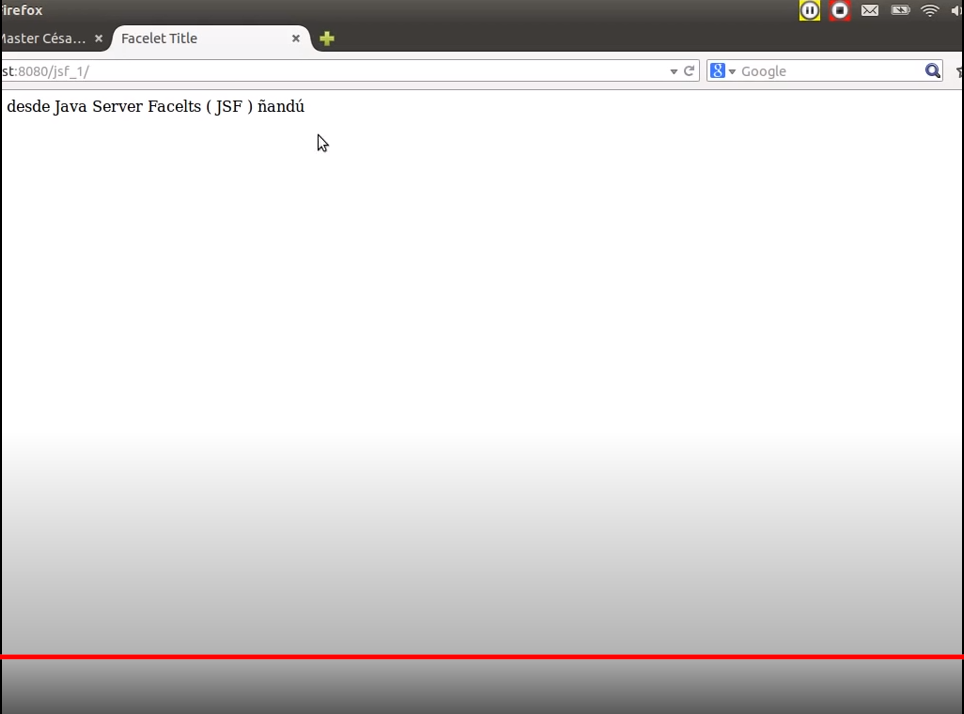964x714 pixels.
Task: Stop the screen recording
Action: click(839, 10)
